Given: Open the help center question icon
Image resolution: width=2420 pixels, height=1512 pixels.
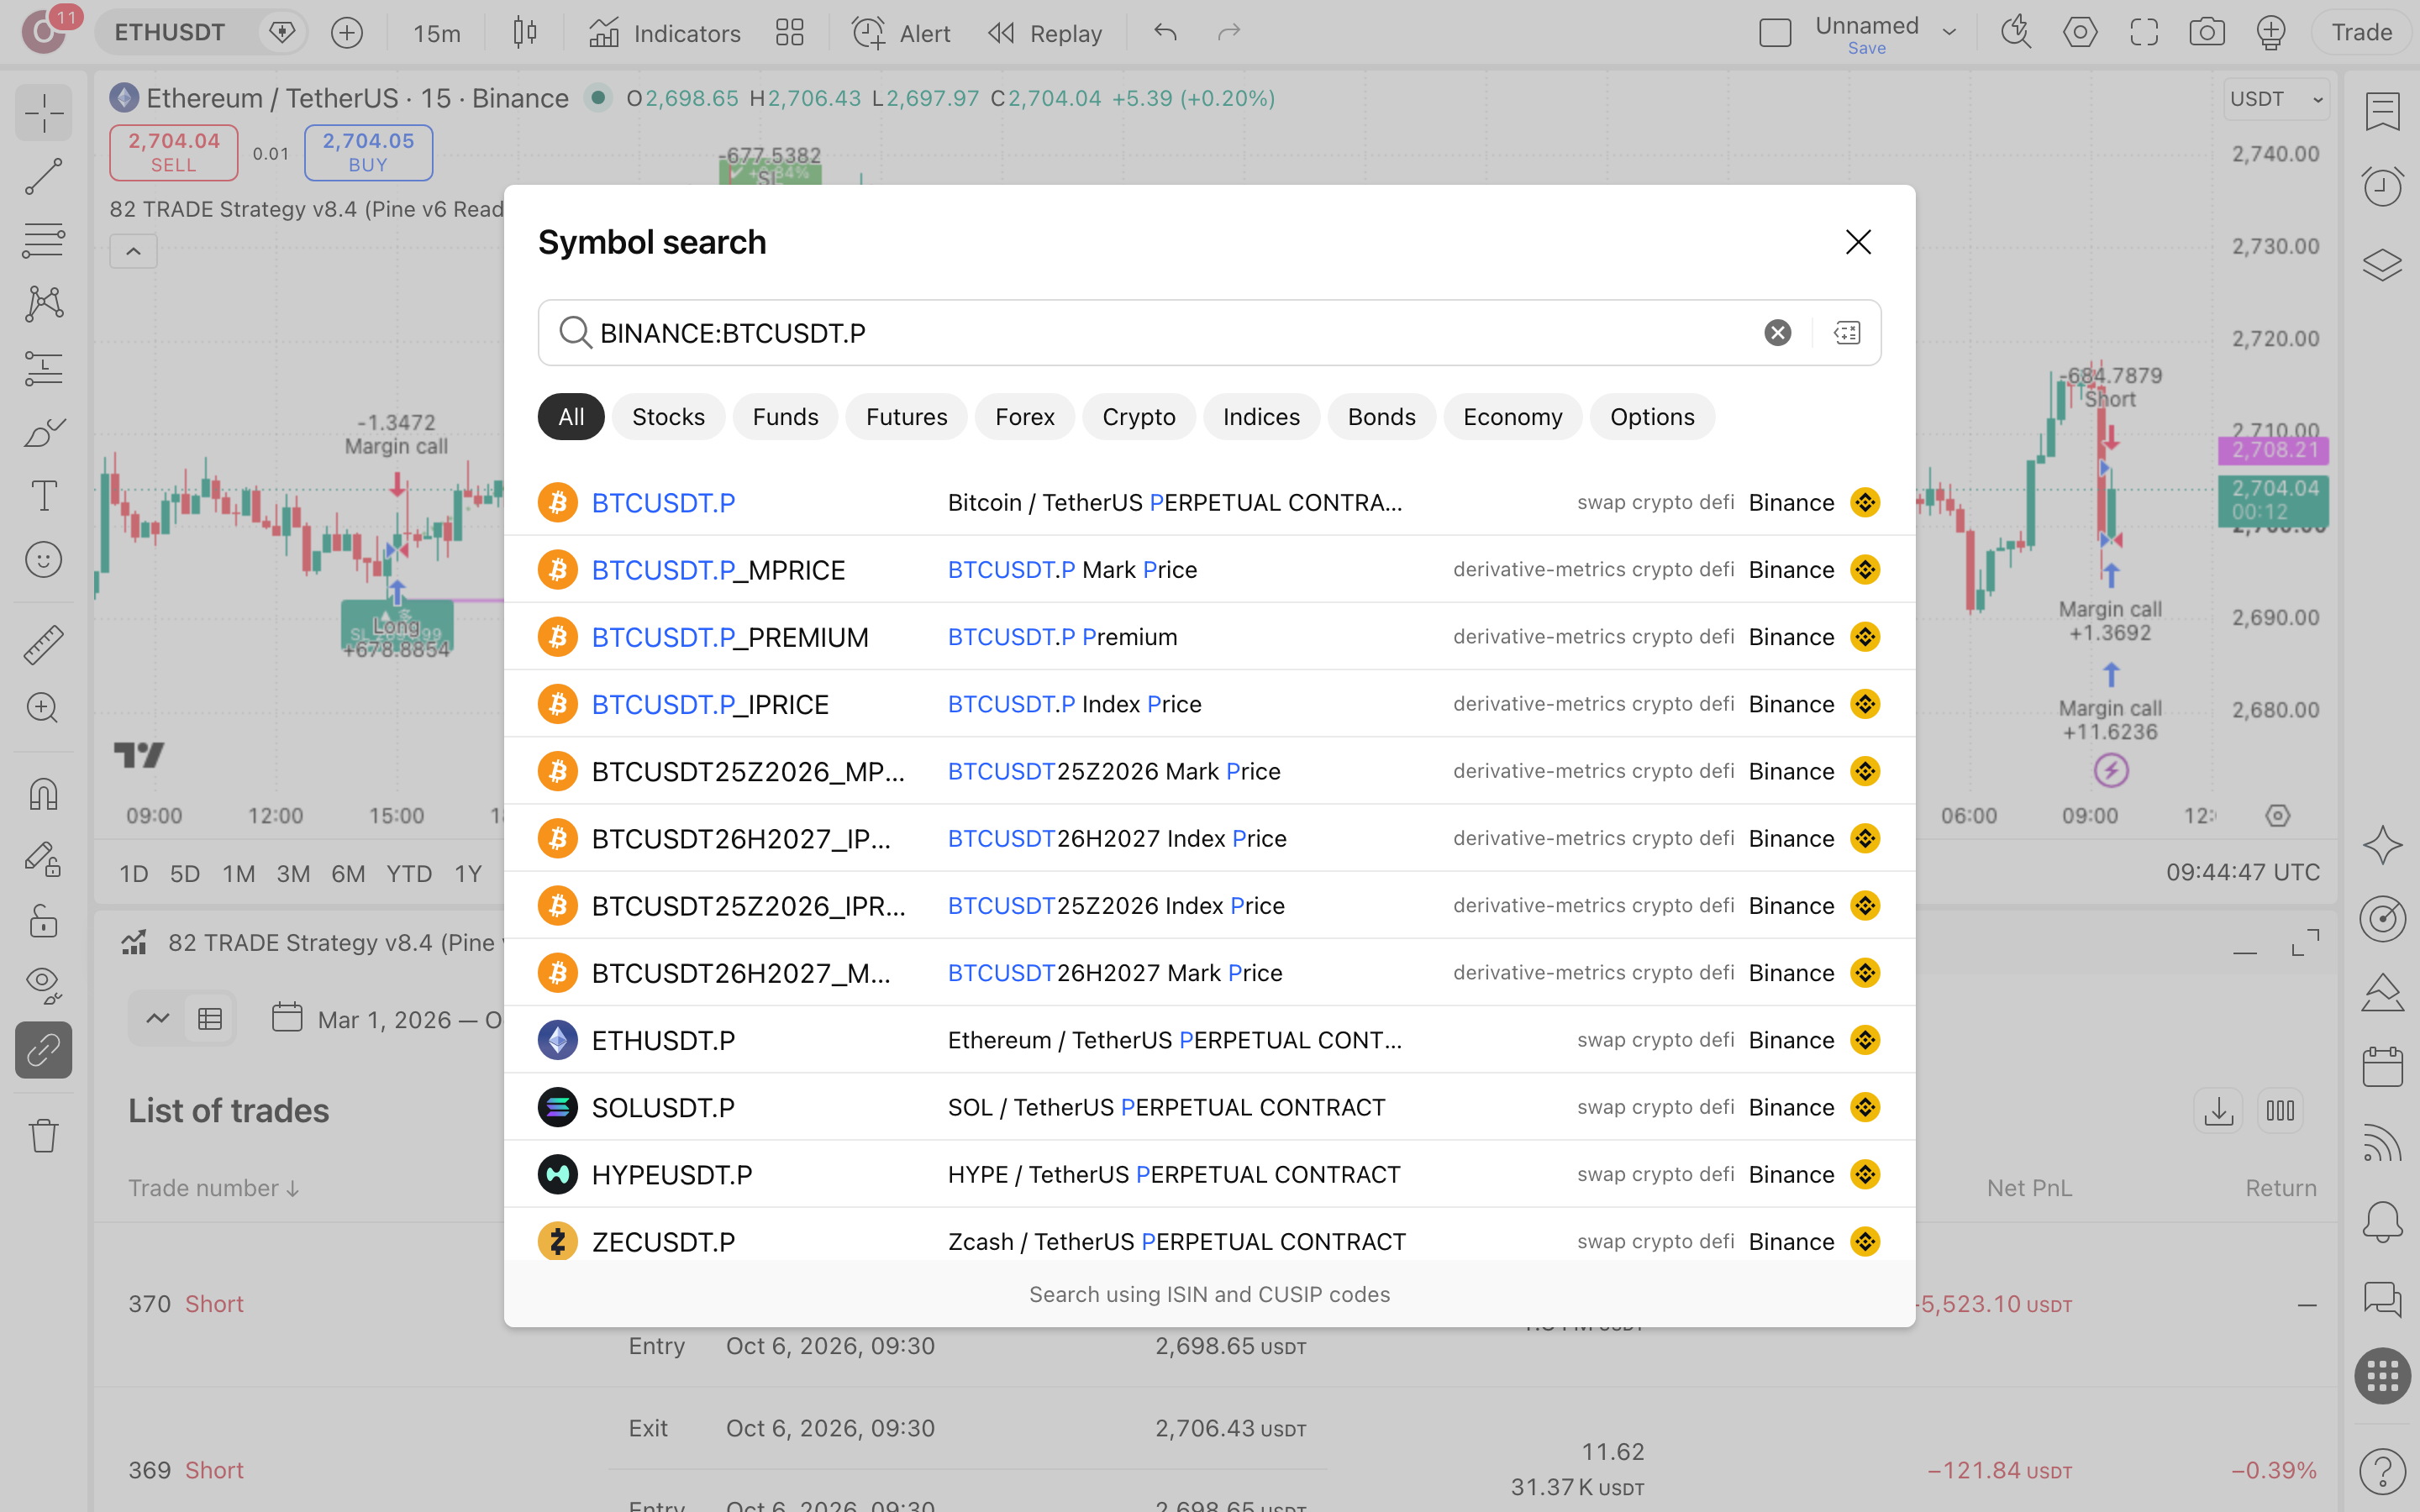Looking at the screenshot, I should (2383, 1471).
